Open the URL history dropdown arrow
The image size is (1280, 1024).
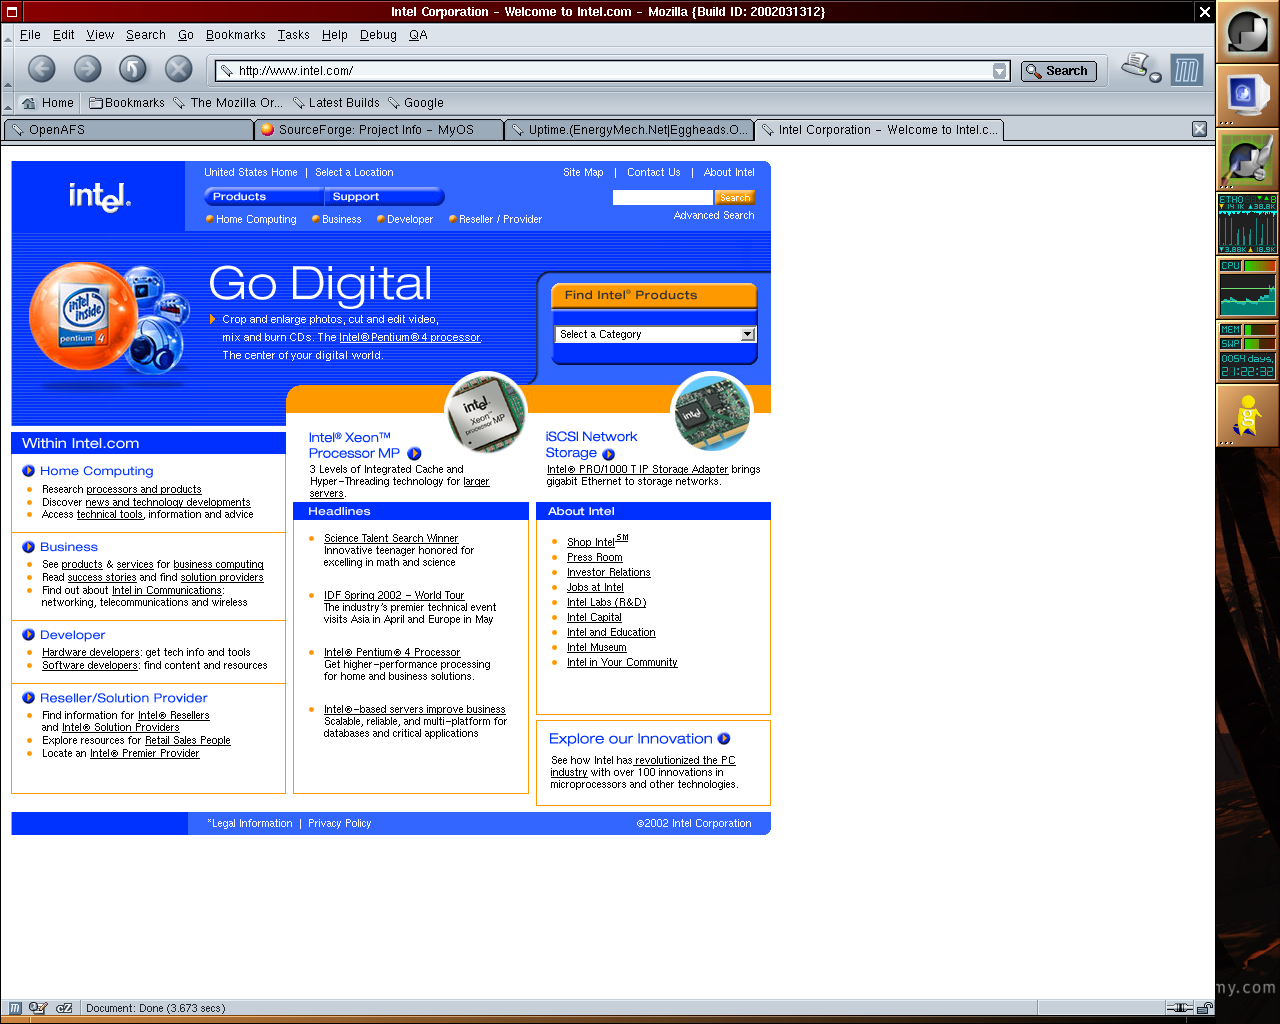[999, 71]
